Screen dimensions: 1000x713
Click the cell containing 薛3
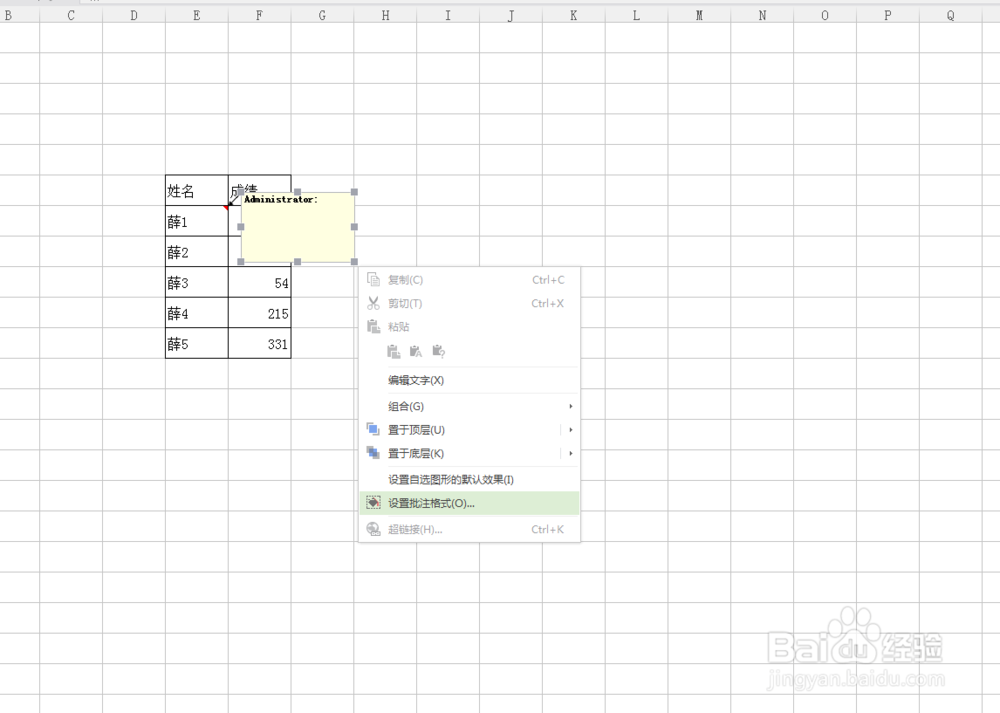tap(196, 283)
